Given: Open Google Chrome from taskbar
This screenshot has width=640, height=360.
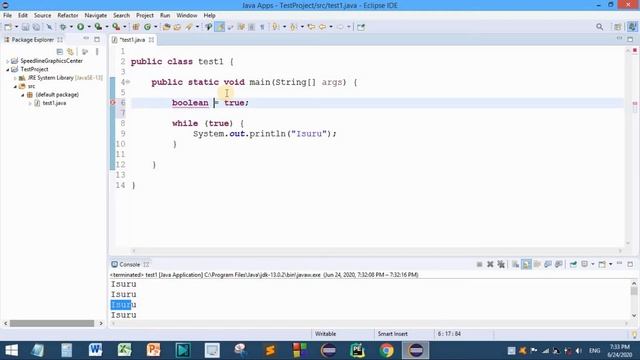Looking at the screenshot, I should (x=387, y=350).
